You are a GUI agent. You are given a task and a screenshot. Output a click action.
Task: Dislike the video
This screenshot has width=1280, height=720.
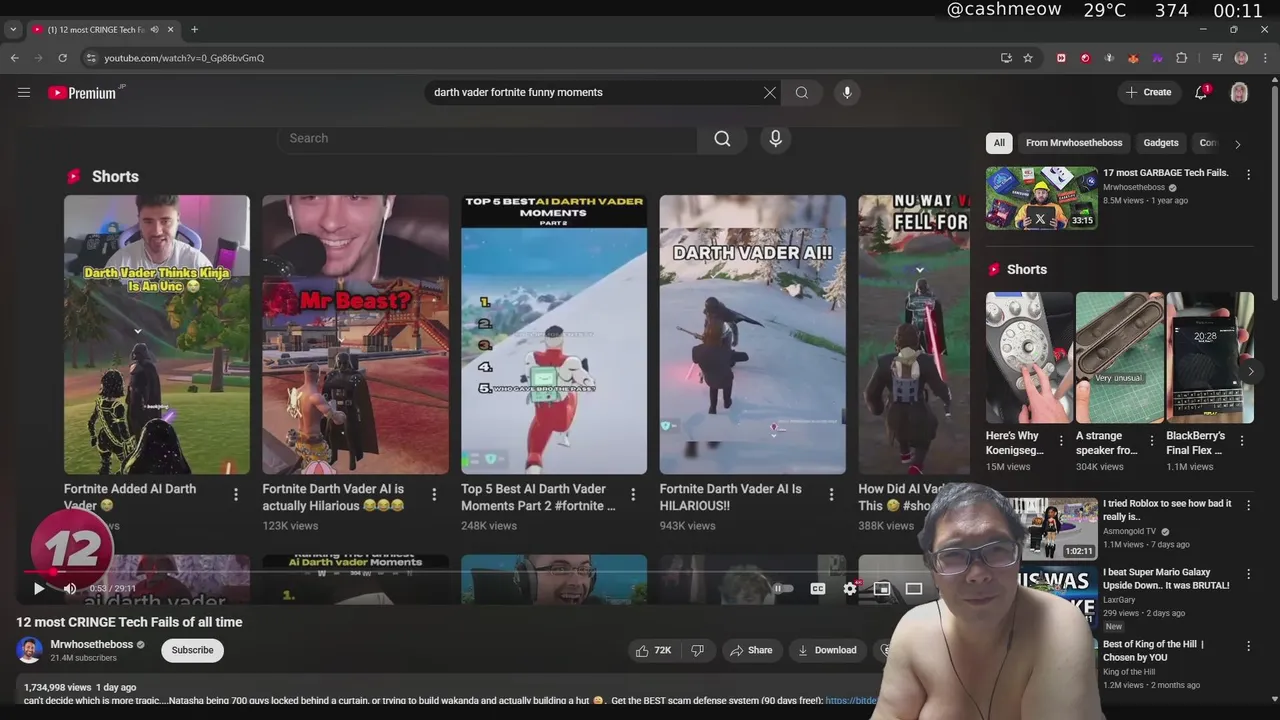pyautogui.click(x=697, y=650)
